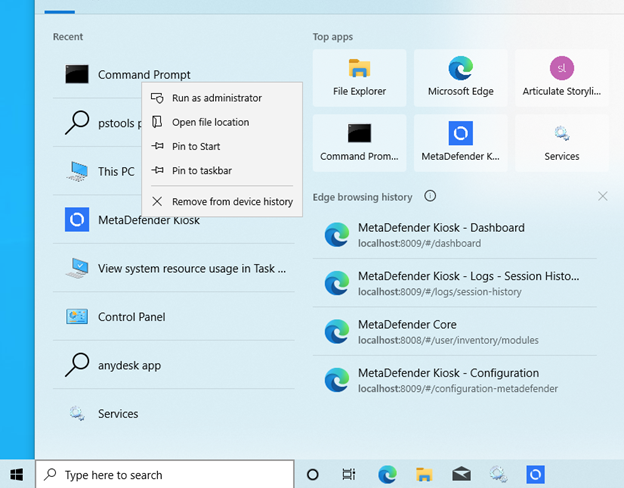
Task: Open Microsoft Edge from the taskbar
Action: (387, 474)
